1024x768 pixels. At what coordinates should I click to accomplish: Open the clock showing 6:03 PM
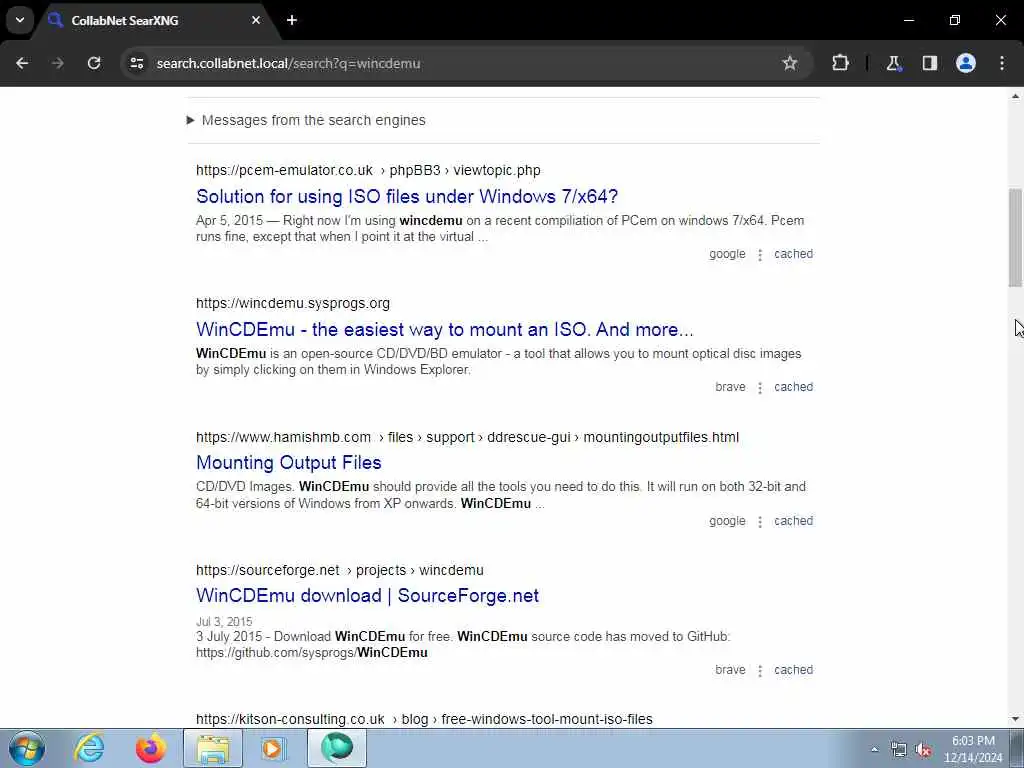(x=973, y=749)
